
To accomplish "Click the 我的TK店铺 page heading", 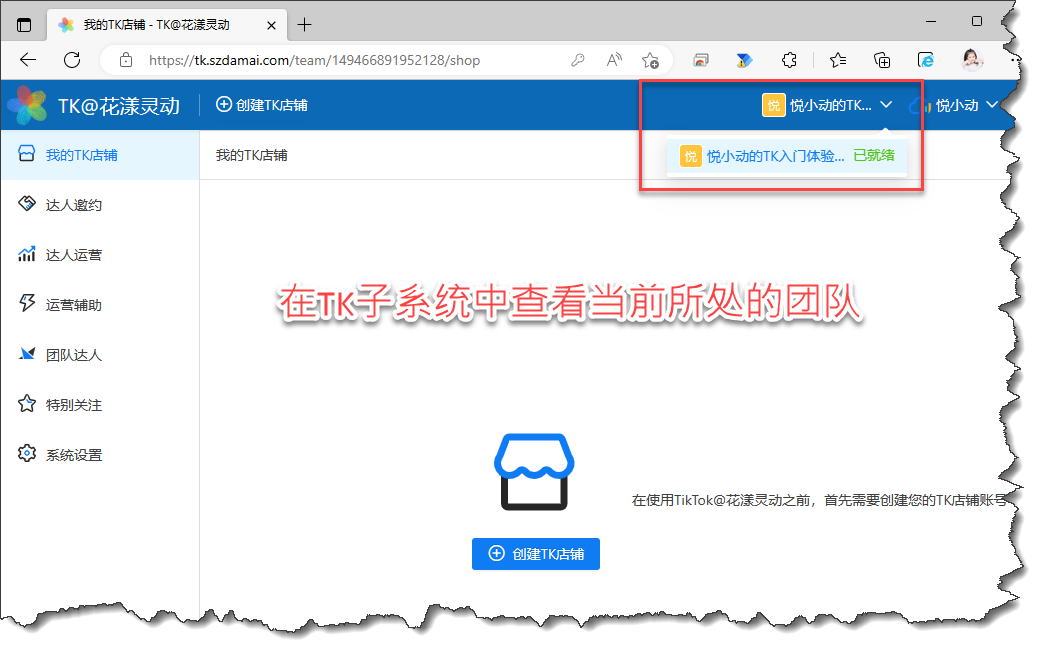I will point(251,155).
